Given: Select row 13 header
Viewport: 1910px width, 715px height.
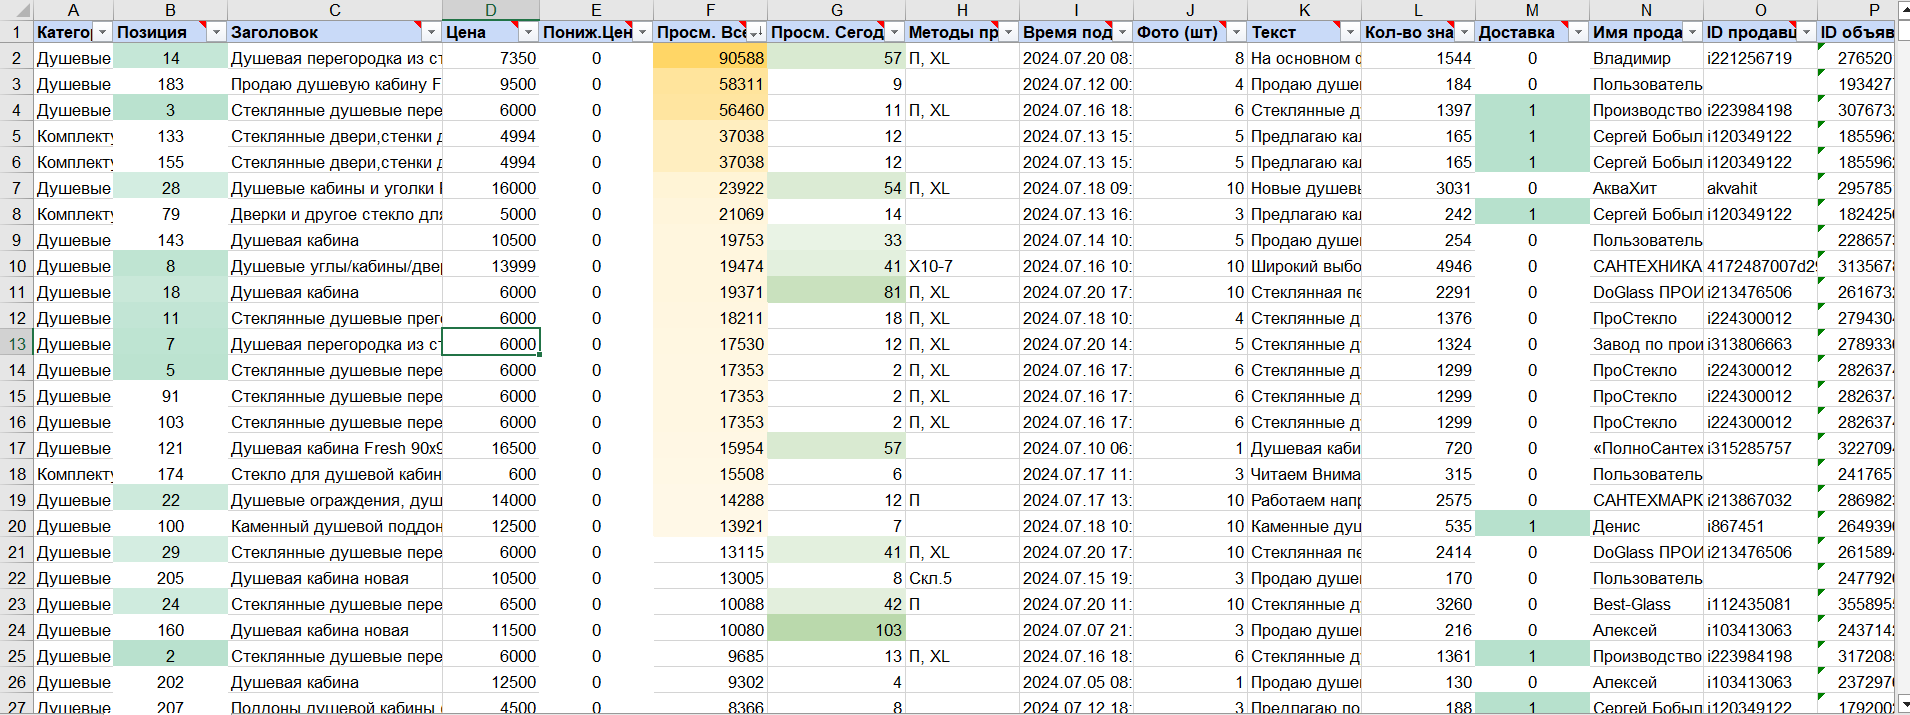Looking at the screenshot, I should click(x=16, y=344).
